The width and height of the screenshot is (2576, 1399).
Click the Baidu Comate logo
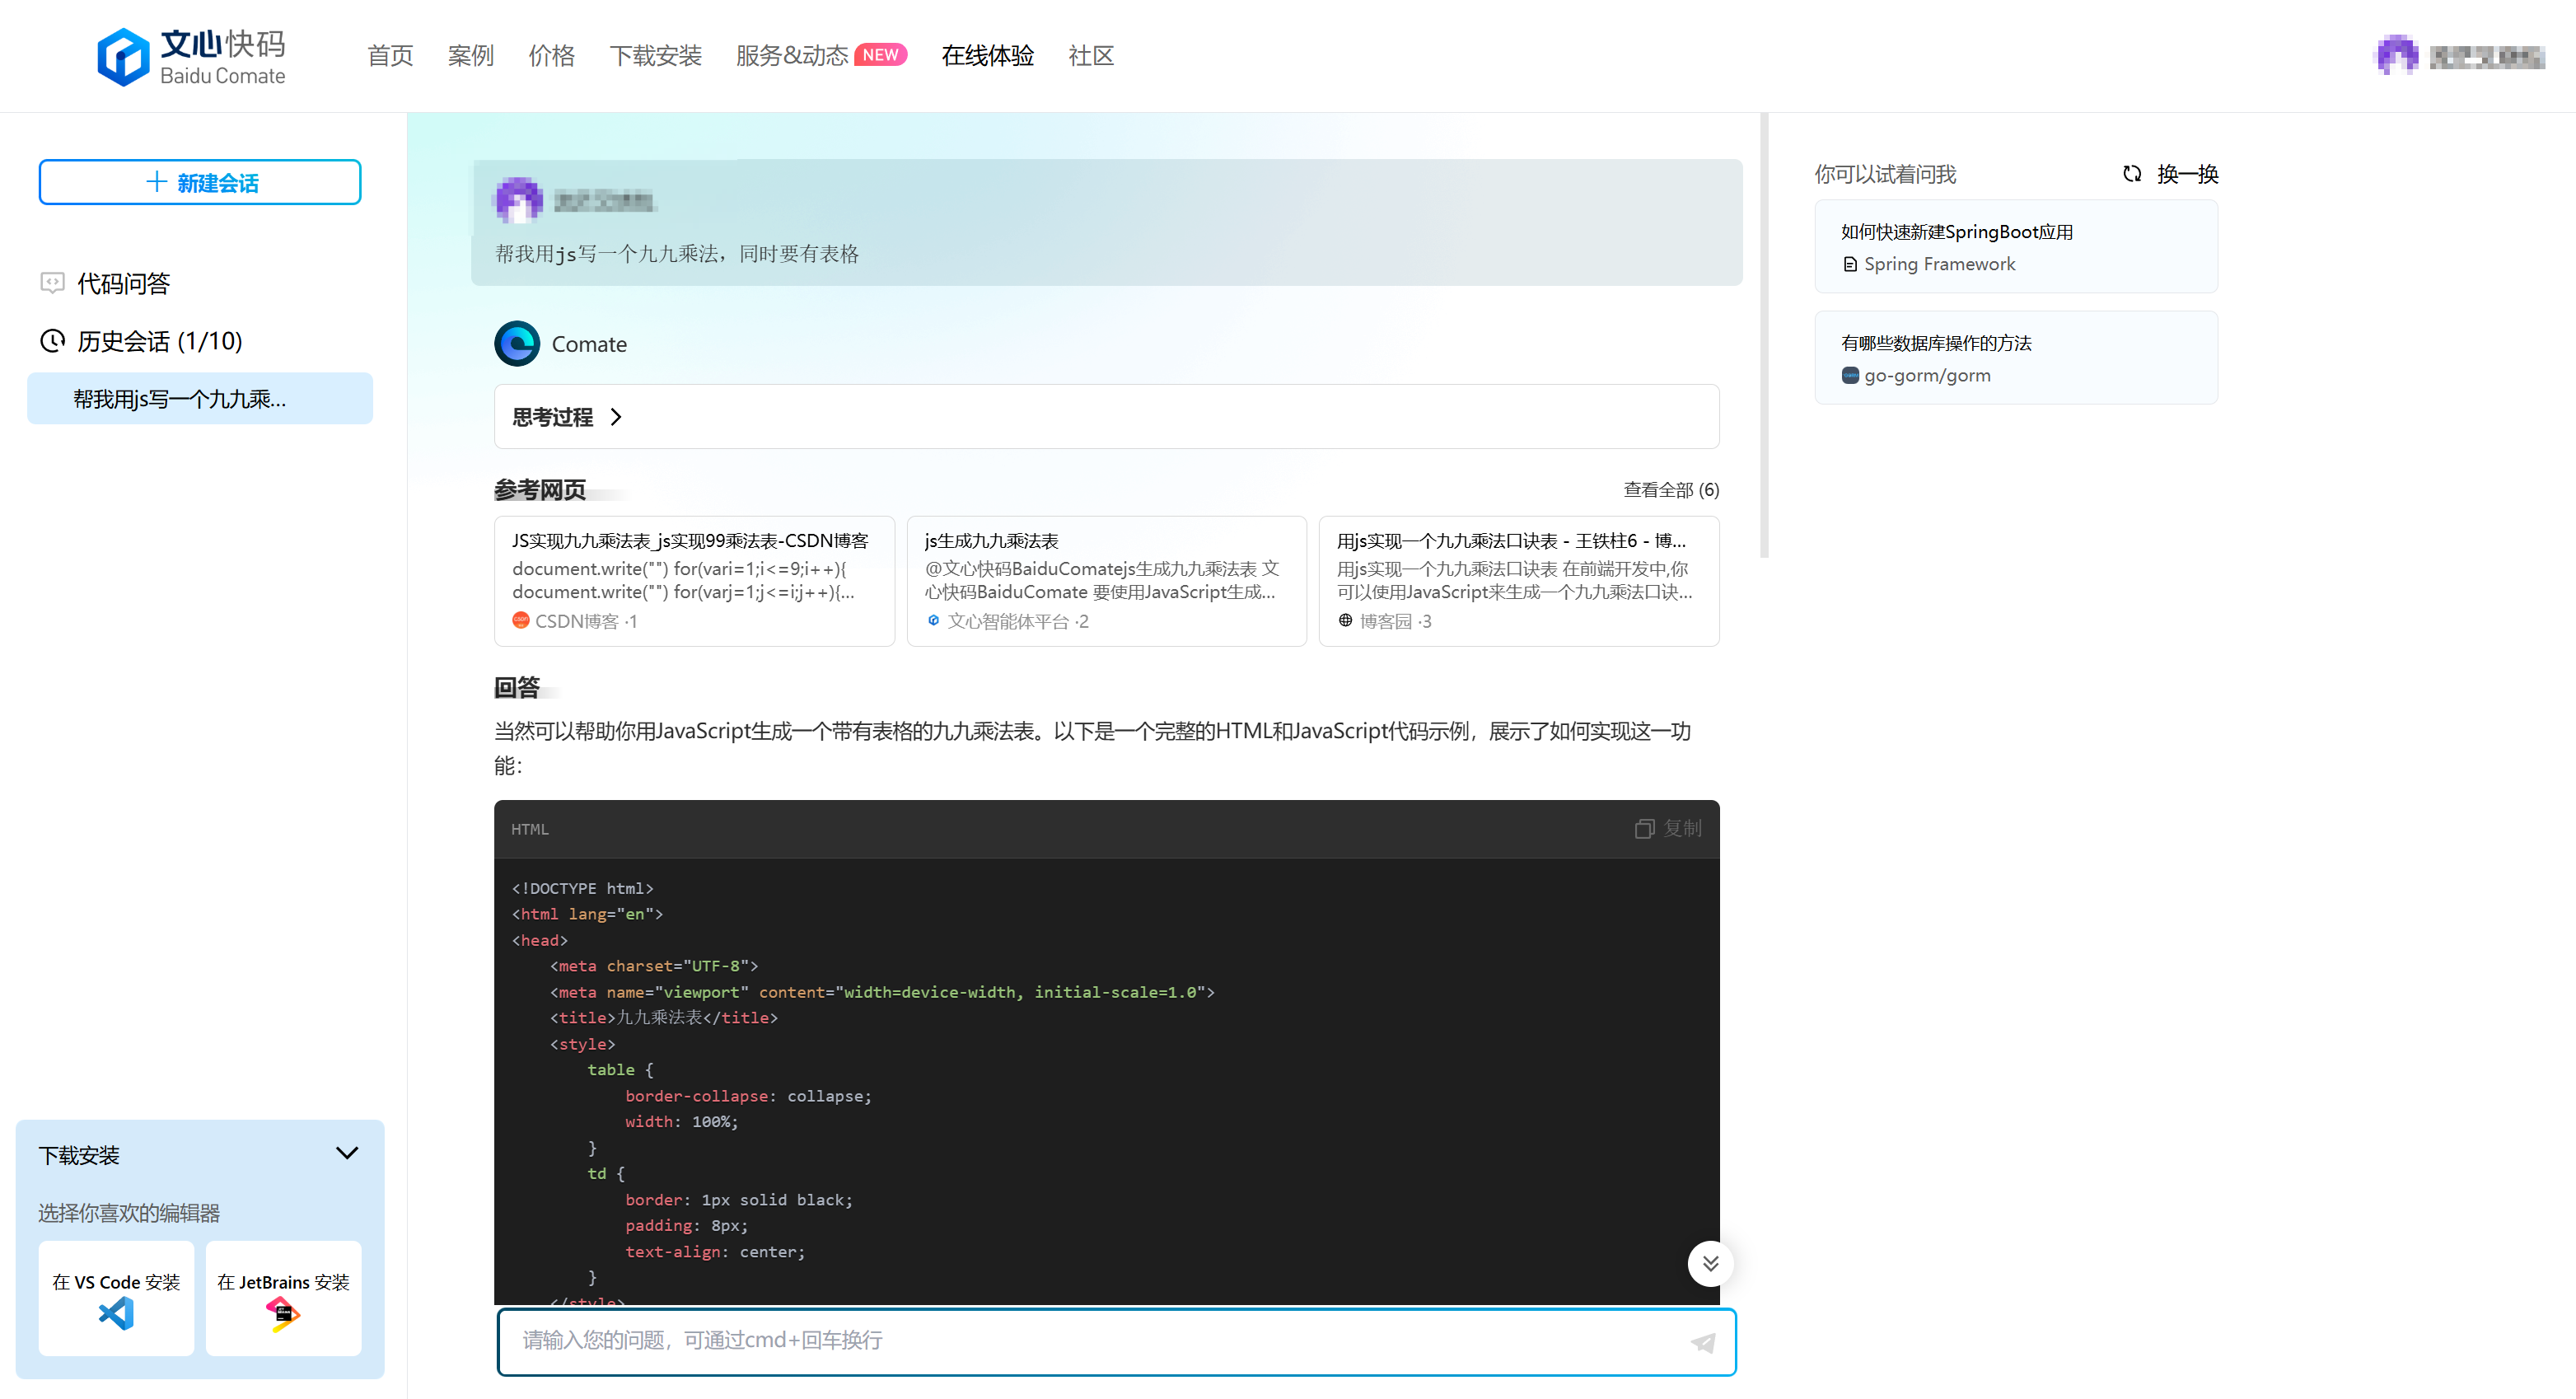point(190,56)
